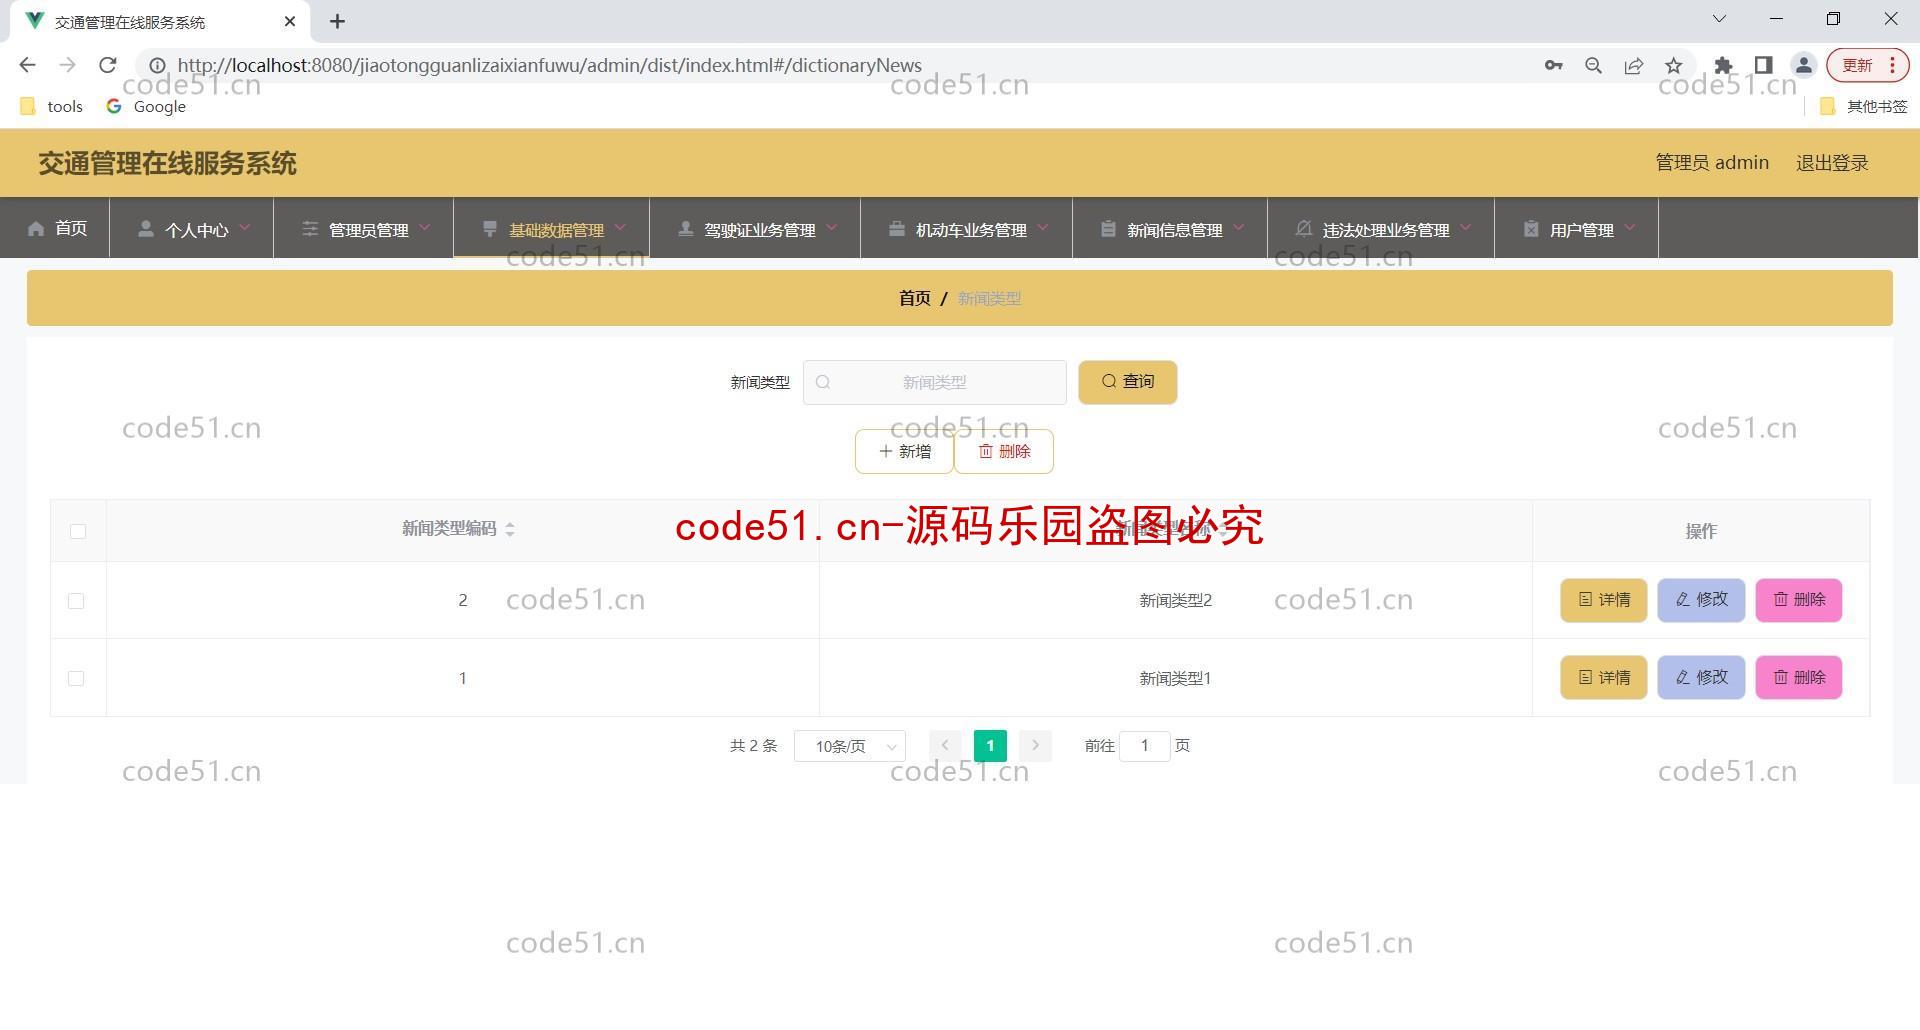The width and height of the screenshot is (1920, 1030).
Task: Expand the 驾驶证业务管理 menu chevron
Action: click(x=832, y=228)
